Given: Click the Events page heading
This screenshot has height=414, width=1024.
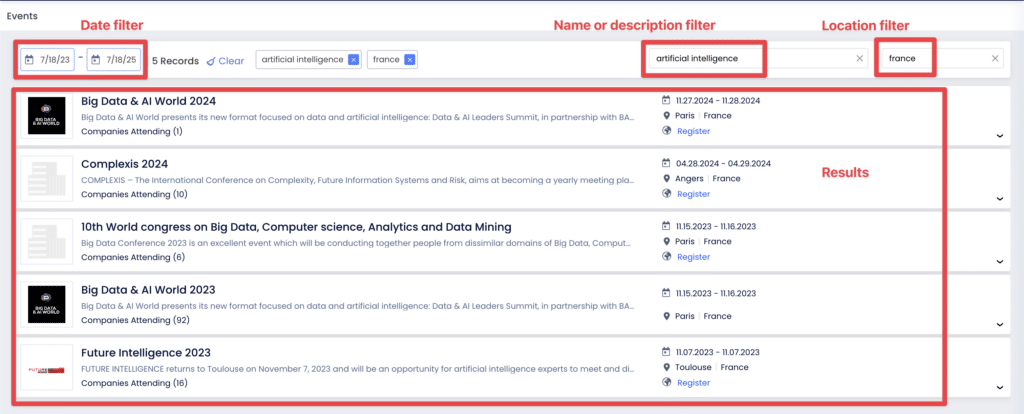Looking at the screenshot, I should coord(22,16).
